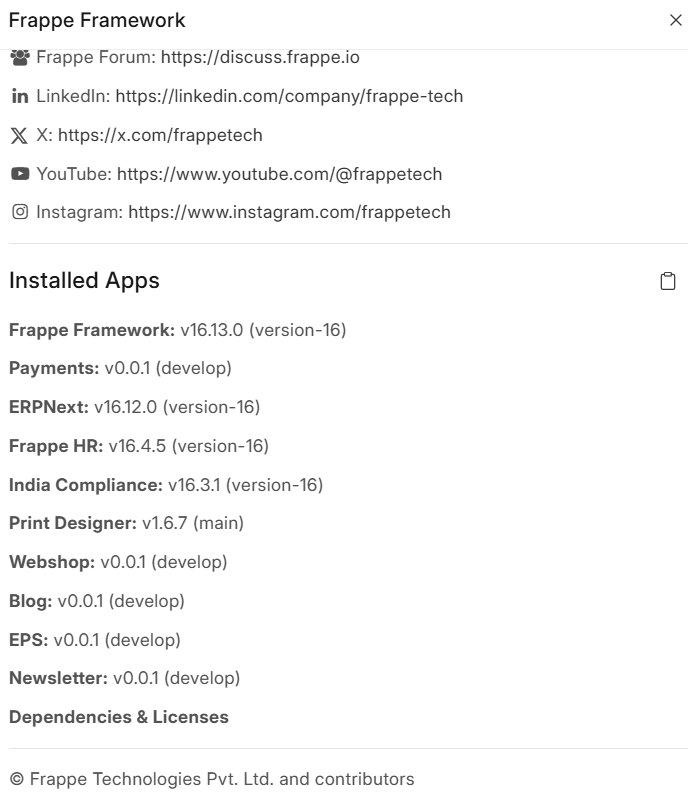Image resolution: width=688 pixels, height=806 pixels.
Task: Click the Frappe Forum people icon
Action: 19,58
